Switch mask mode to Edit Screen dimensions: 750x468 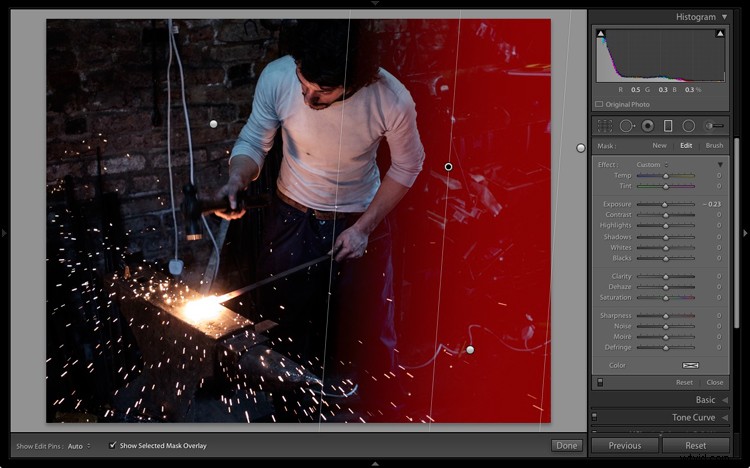point(686,145)
